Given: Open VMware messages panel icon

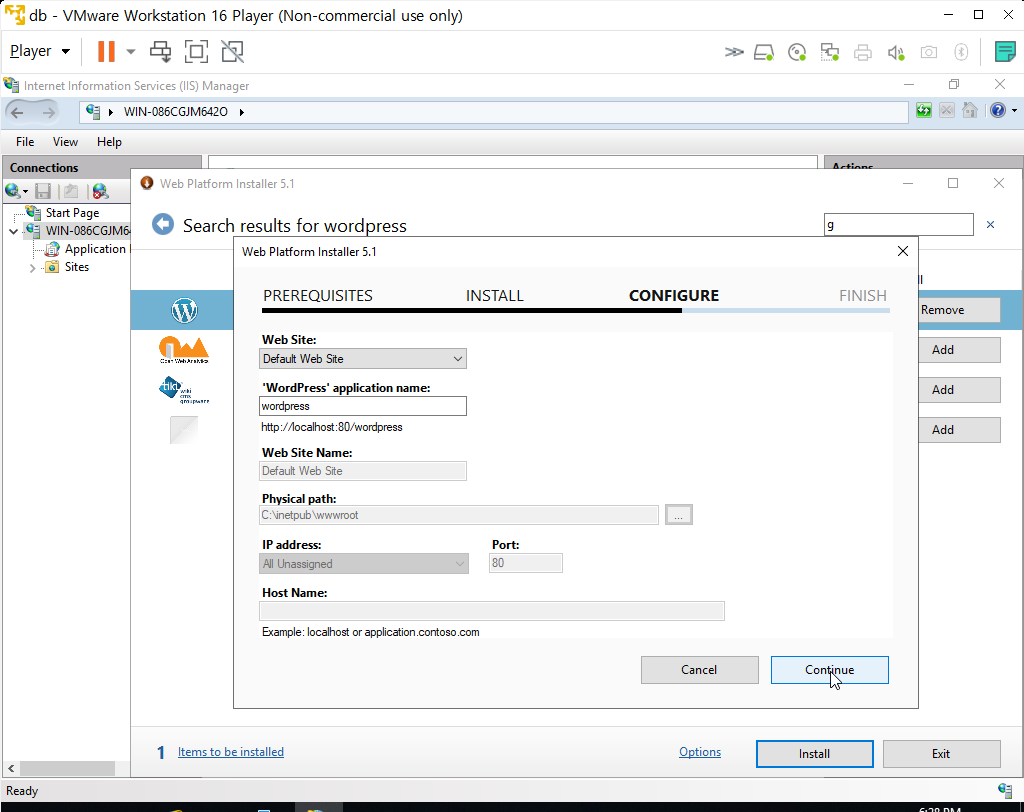Looking at the screenshot, I should click(1004, 51).
